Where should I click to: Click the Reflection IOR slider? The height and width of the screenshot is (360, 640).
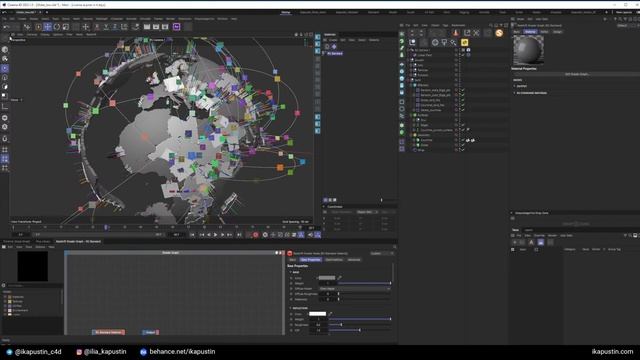[360, 330]
